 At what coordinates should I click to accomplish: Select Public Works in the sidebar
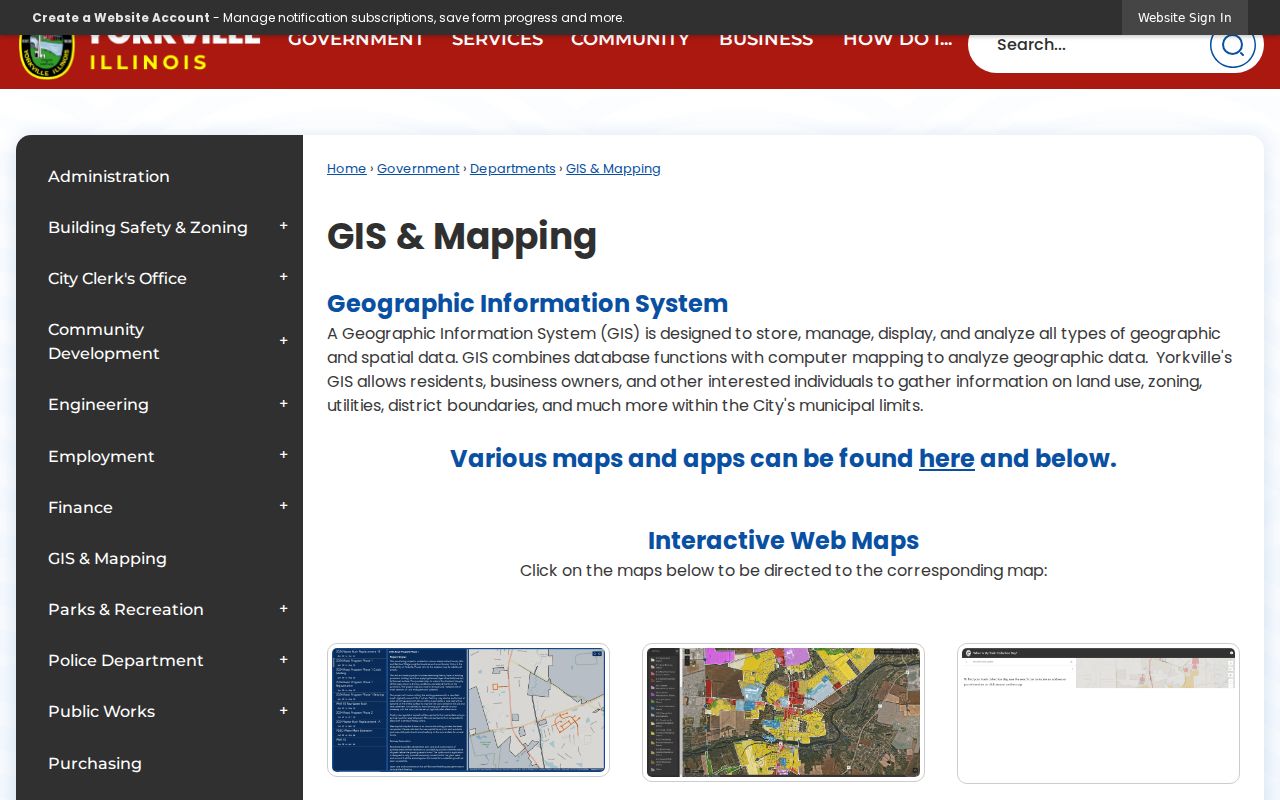tap(101, 711)
